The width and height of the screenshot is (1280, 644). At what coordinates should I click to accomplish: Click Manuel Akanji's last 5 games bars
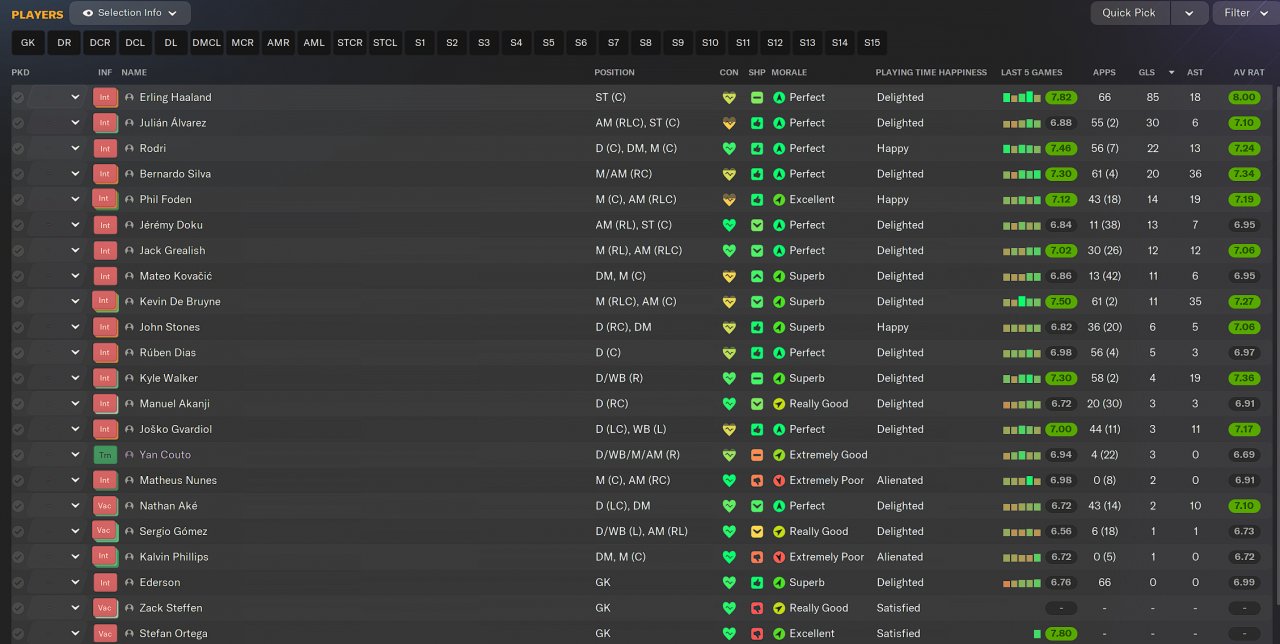coord(1022,404)
